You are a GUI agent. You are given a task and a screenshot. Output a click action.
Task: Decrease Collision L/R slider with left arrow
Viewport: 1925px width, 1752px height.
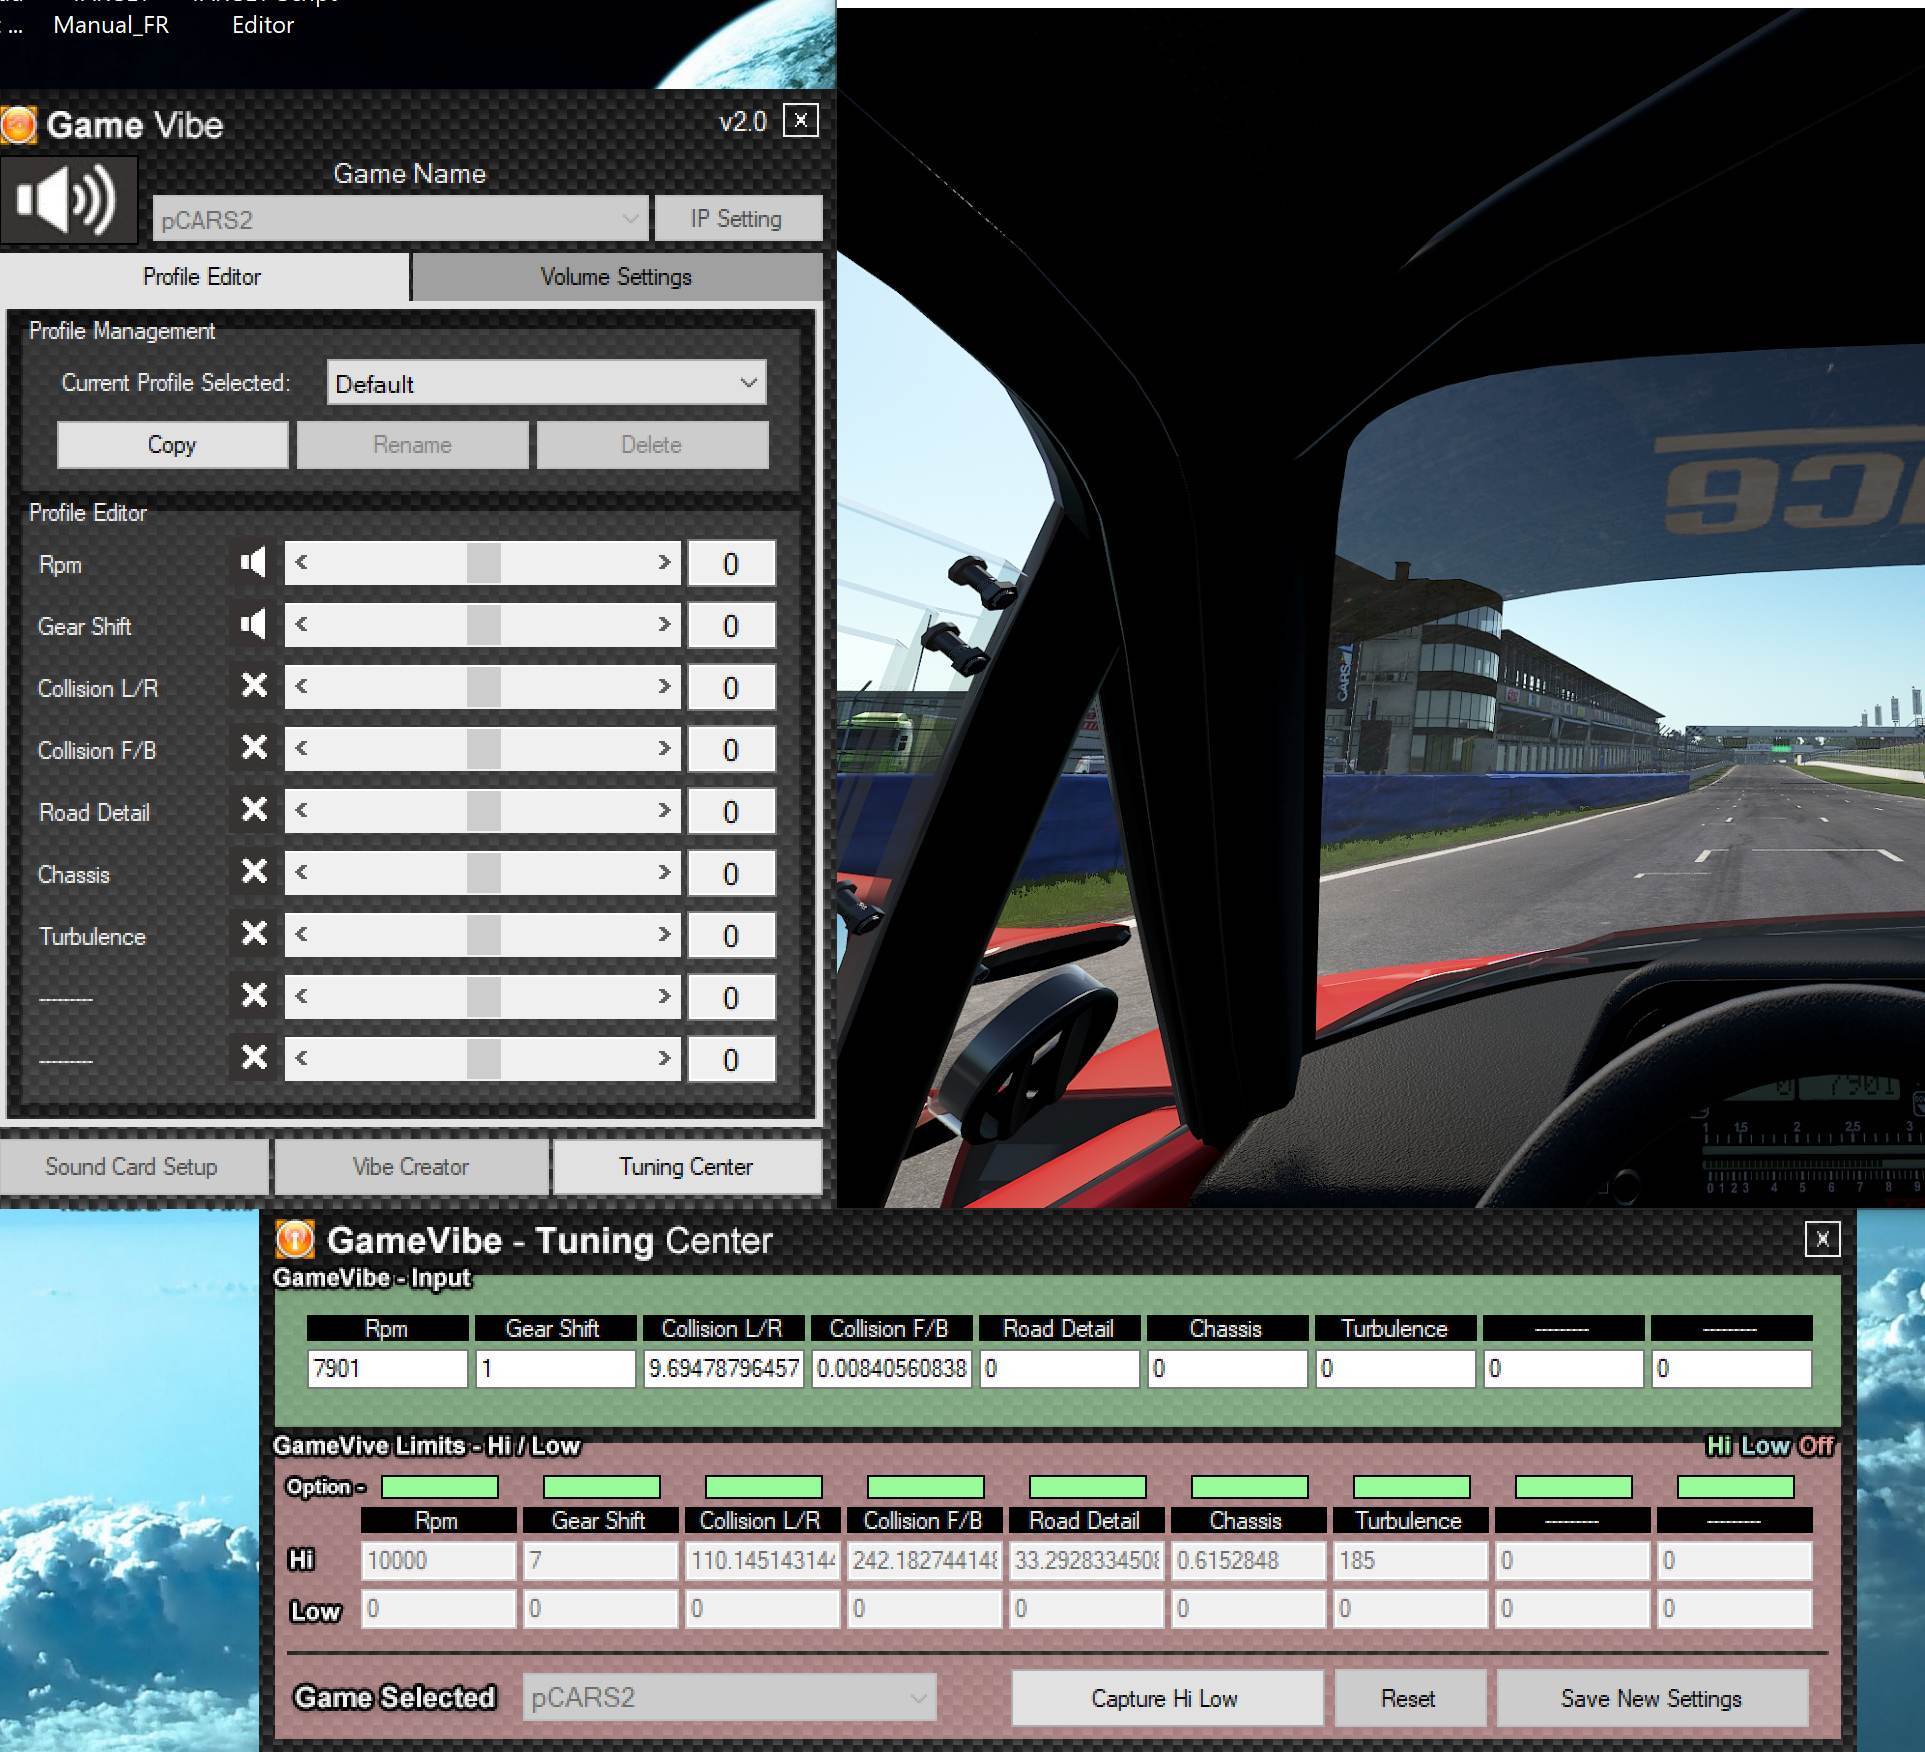click(301, 687)
